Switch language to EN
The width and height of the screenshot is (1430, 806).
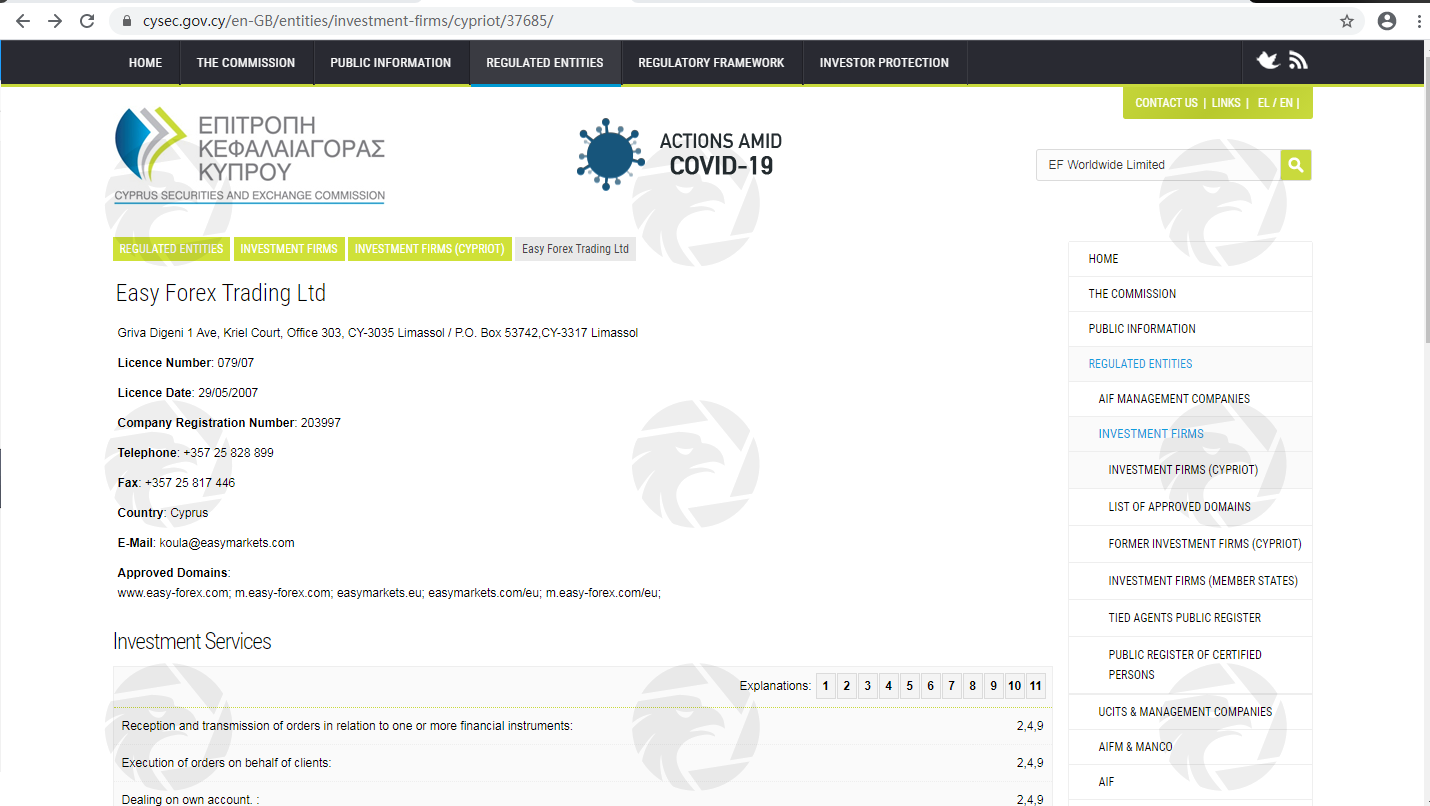(x=1286, y=103)
